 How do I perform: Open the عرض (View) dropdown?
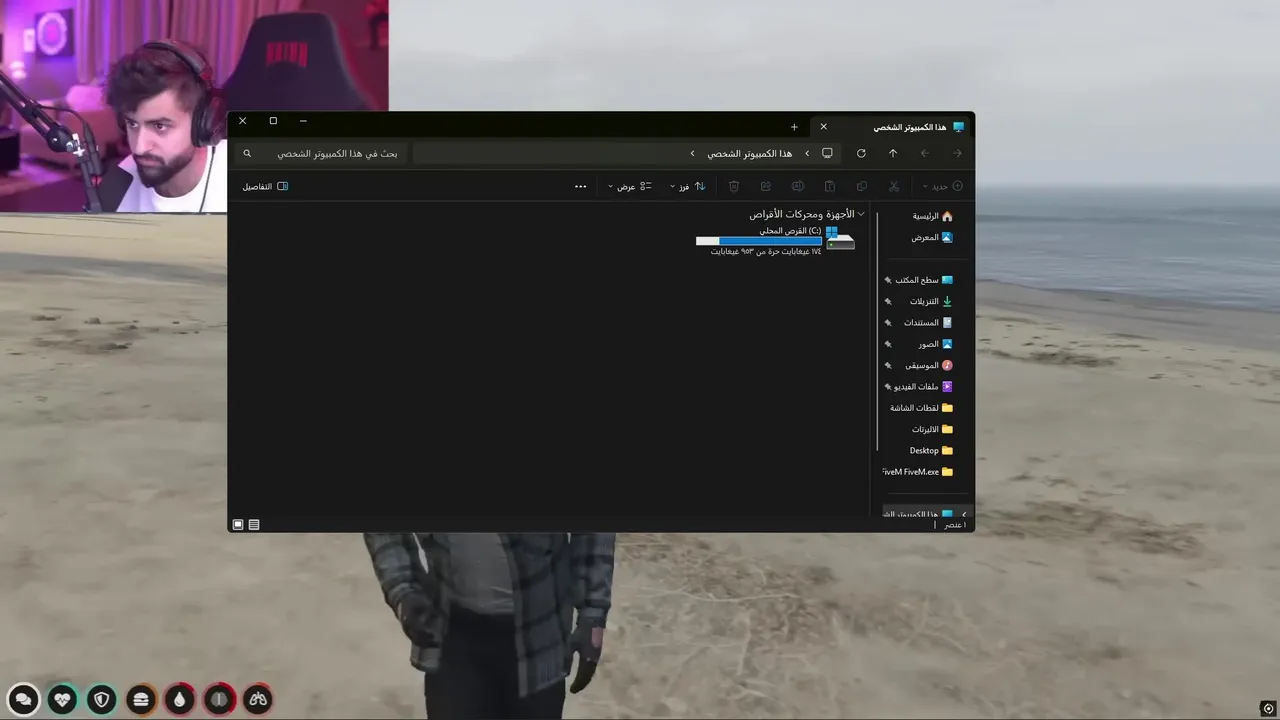(x=630, y=187)
